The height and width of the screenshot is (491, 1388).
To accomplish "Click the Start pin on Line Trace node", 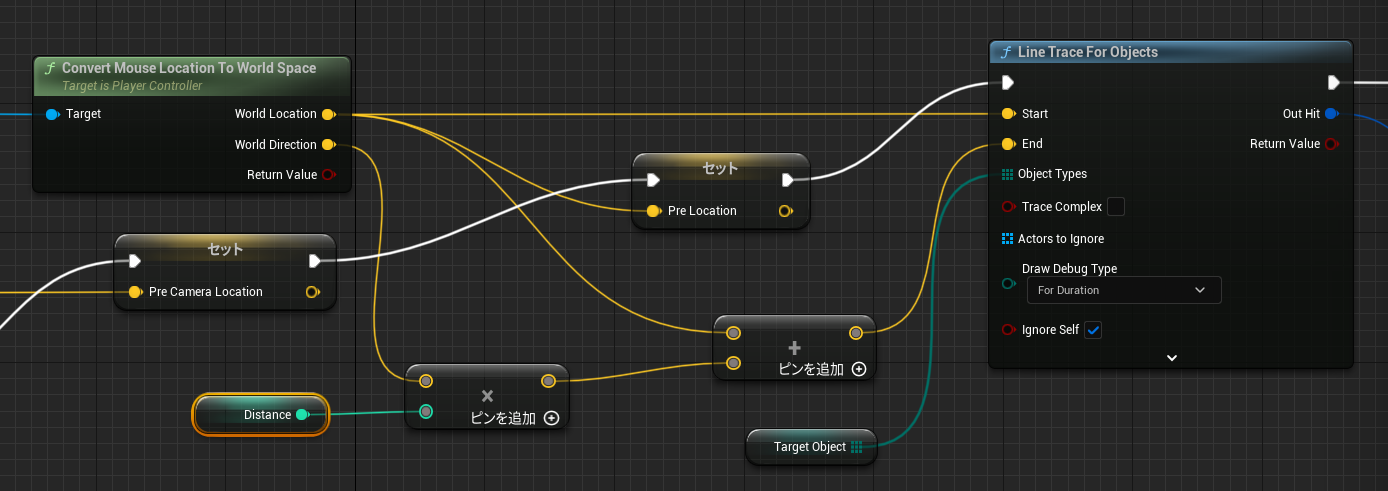I will click(1008, 114).
